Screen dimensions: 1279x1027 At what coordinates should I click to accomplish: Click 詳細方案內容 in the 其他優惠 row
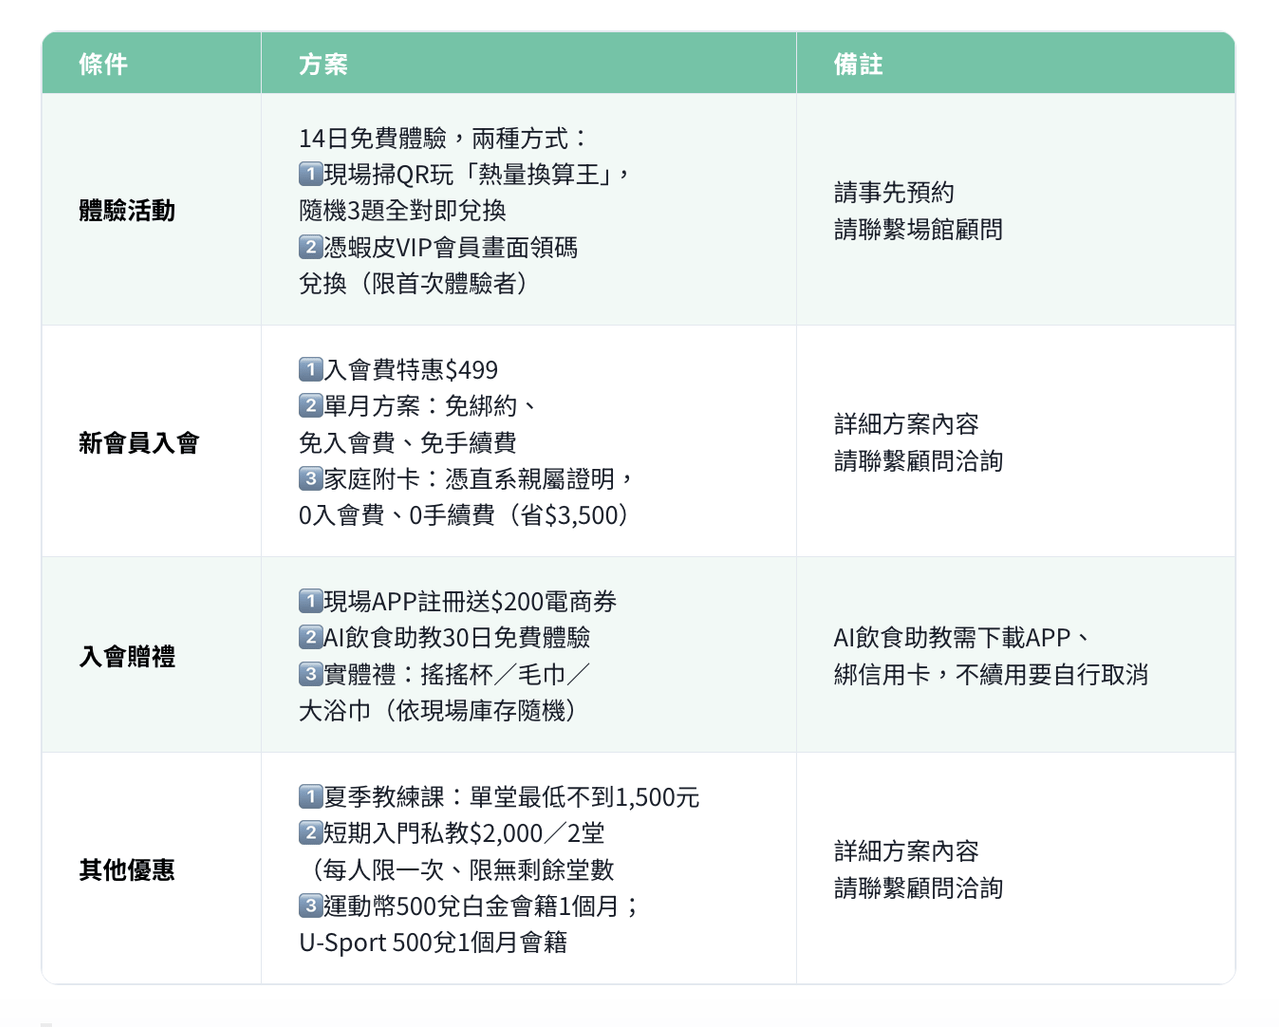click(x=906, y=852)
